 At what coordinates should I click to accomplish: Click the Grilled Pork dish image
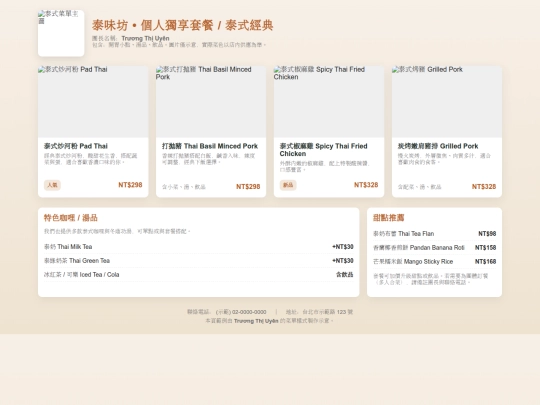[447, 102]
